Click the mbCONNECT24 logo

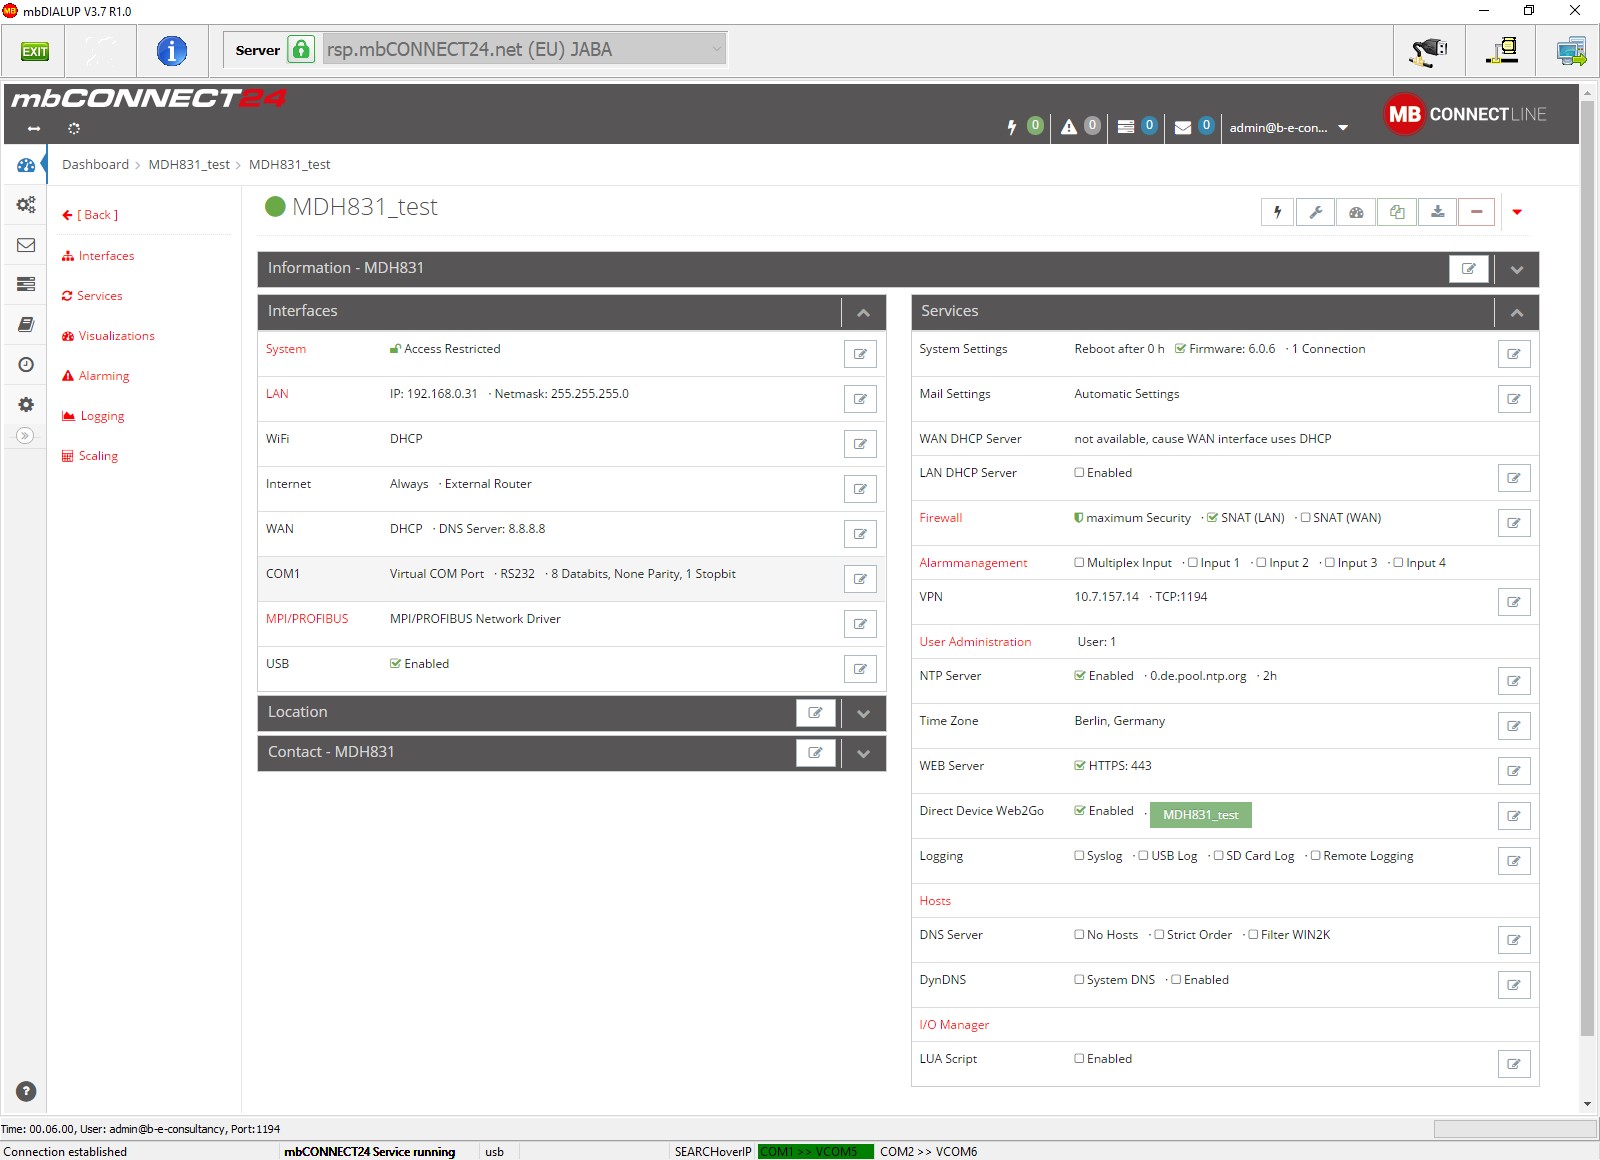[x=148, y=98]
